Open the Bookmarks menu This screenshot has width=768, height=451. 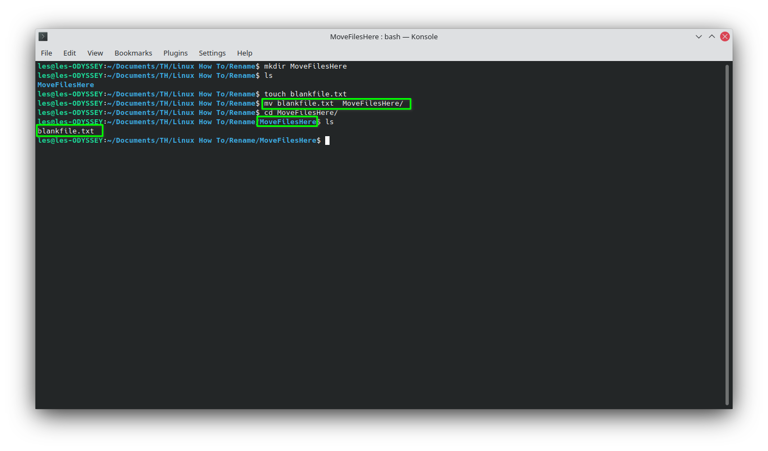[133, 53]
